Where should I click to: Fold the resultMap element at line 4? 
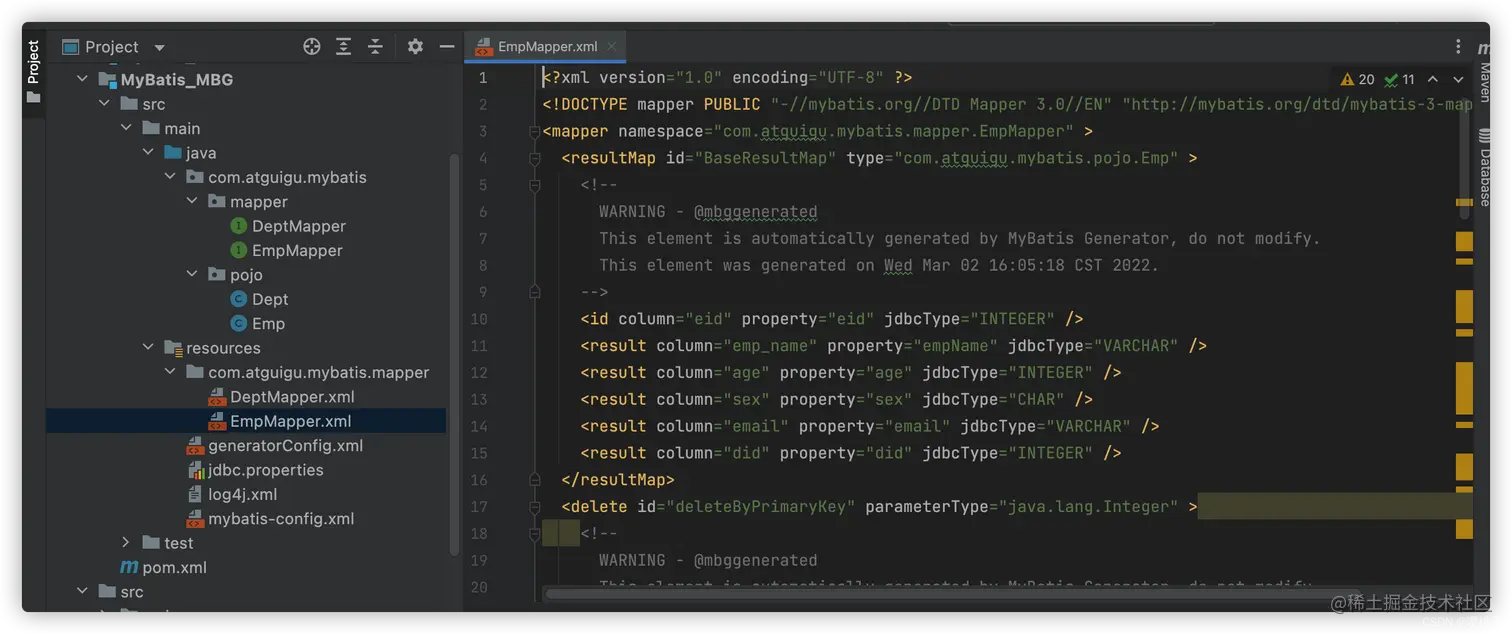(534, 158)
